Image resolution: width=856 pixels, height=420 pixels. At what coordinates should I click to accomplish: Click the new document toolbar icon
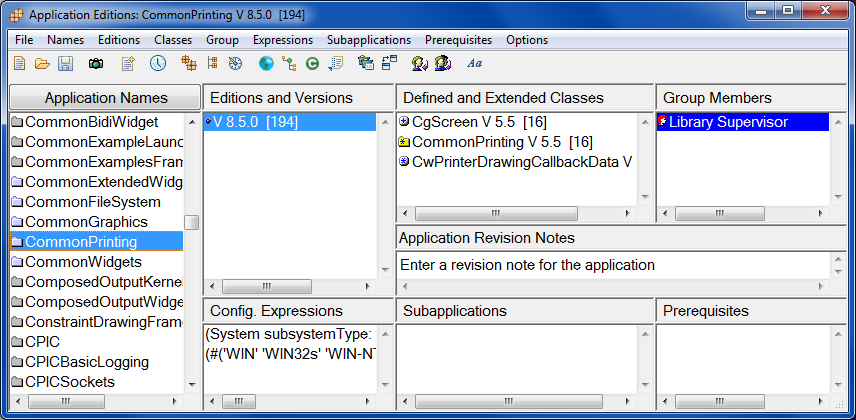click(x=19, y=63)
